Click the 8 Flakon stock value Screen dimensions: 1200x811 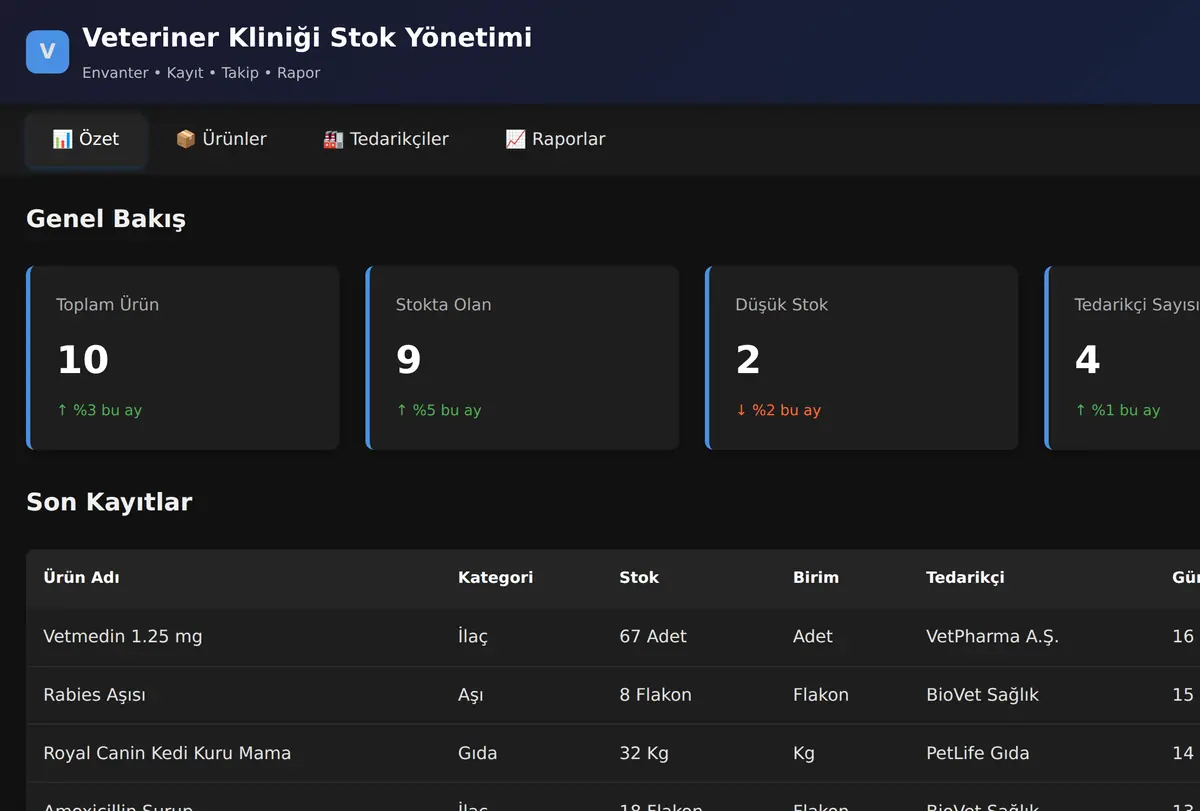pos(655,694)
